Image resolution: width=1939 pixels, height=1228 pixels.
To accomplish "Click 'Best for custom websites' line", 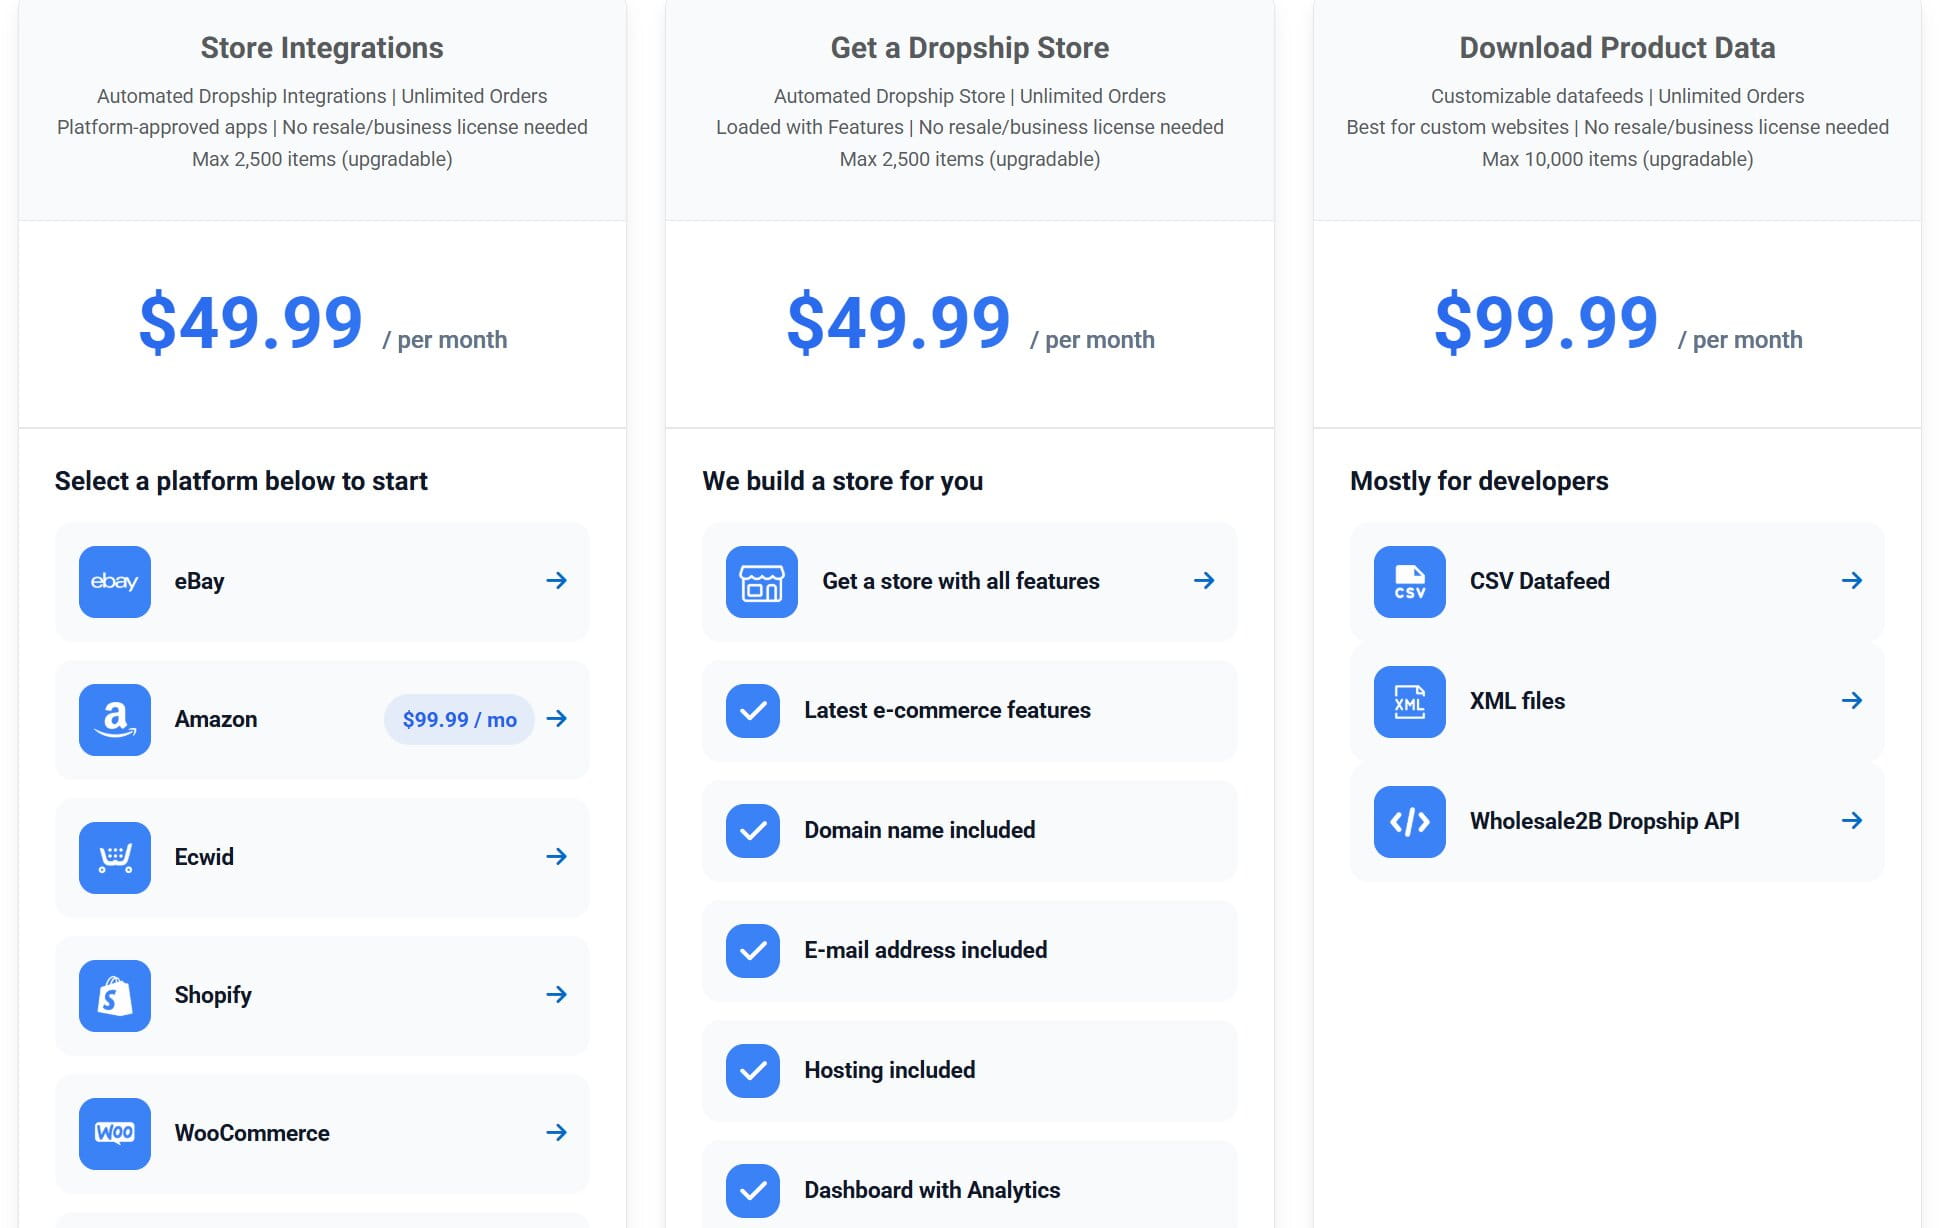I will point(1617,127).
